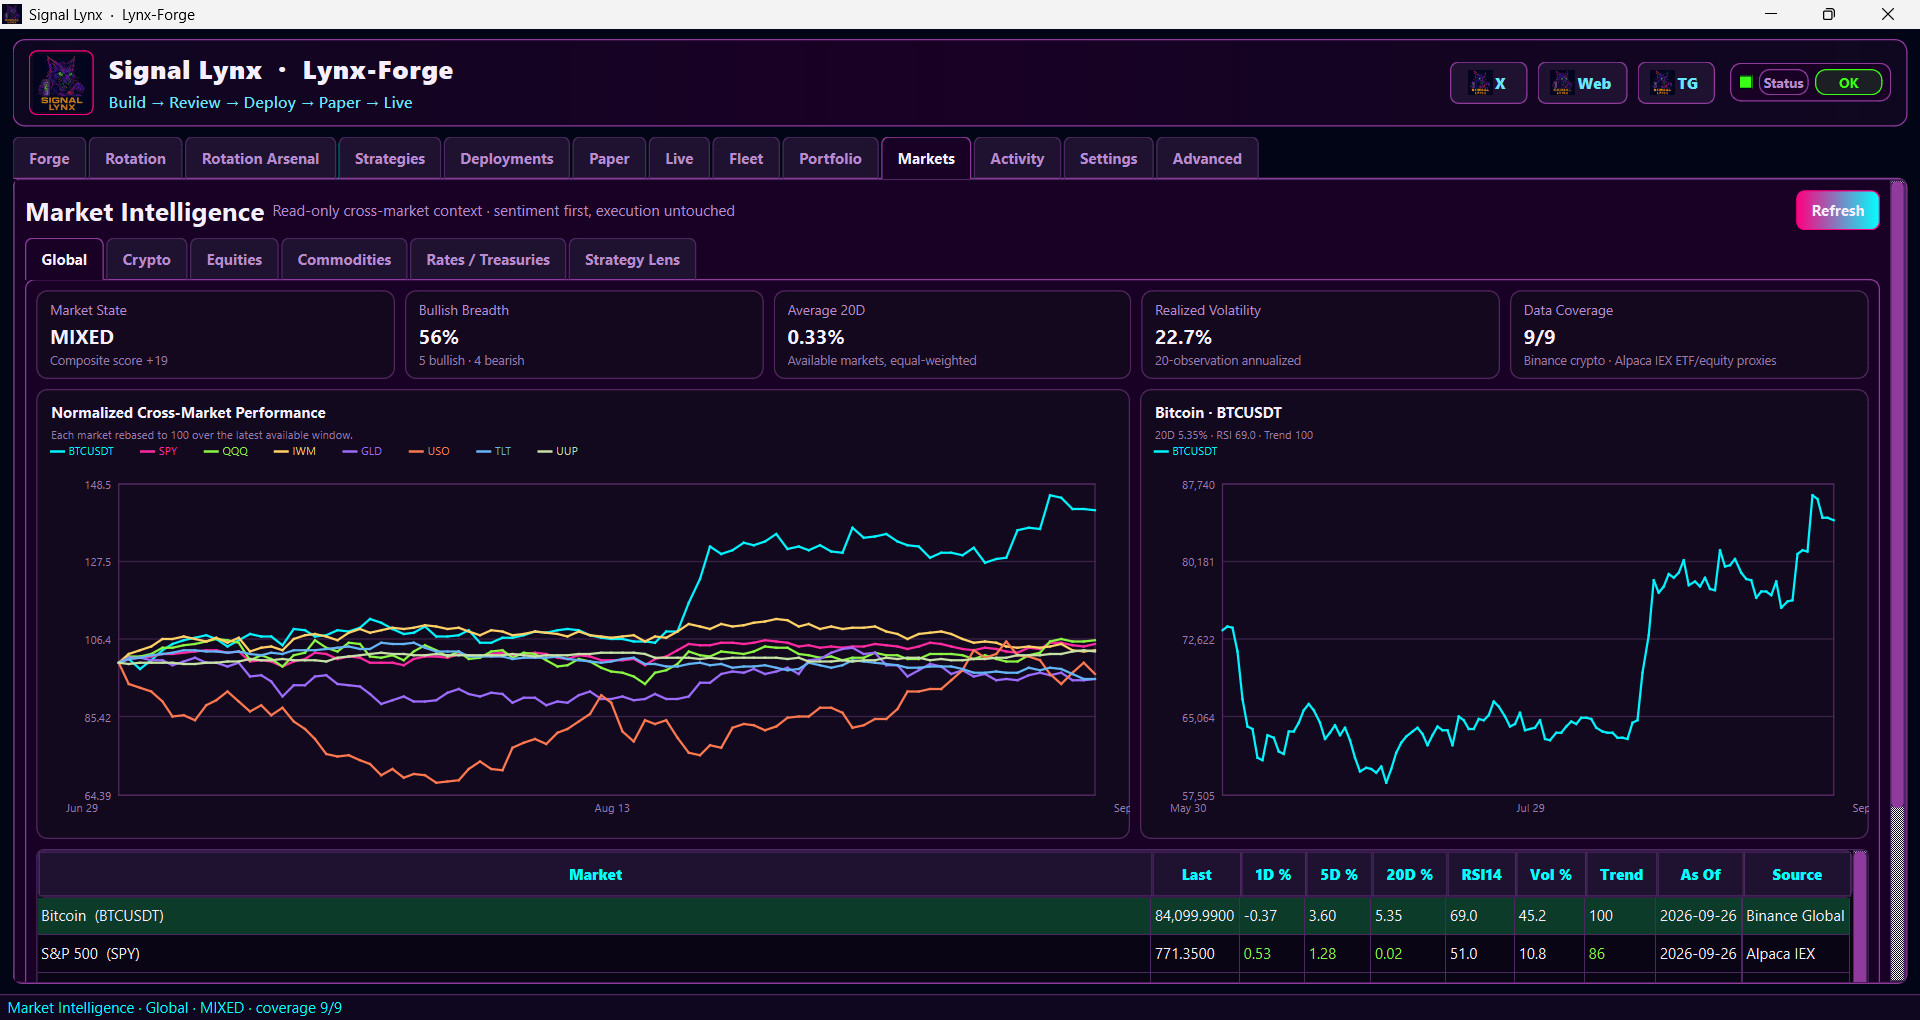Click the BTCUSDT legend entry in performance chart
1920x1020 pixels.
pos(82,451)
